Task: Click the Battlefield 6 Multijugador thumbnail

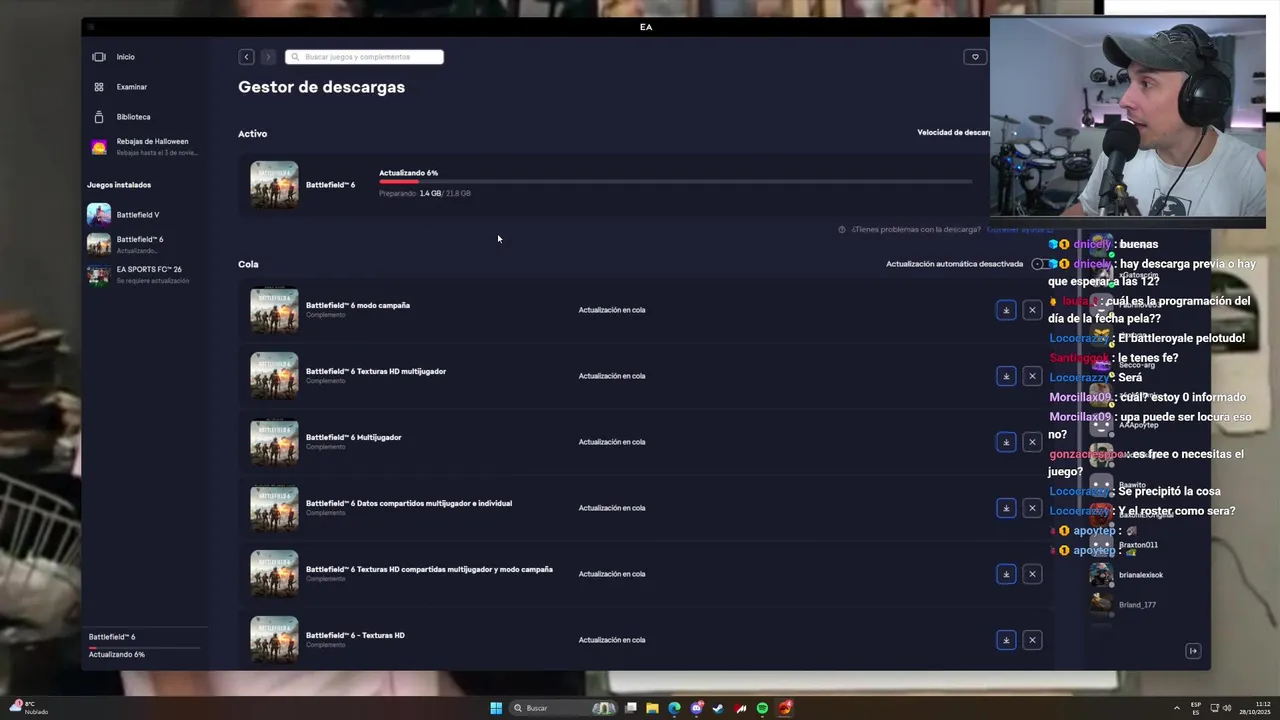Action: click(274, 442)
